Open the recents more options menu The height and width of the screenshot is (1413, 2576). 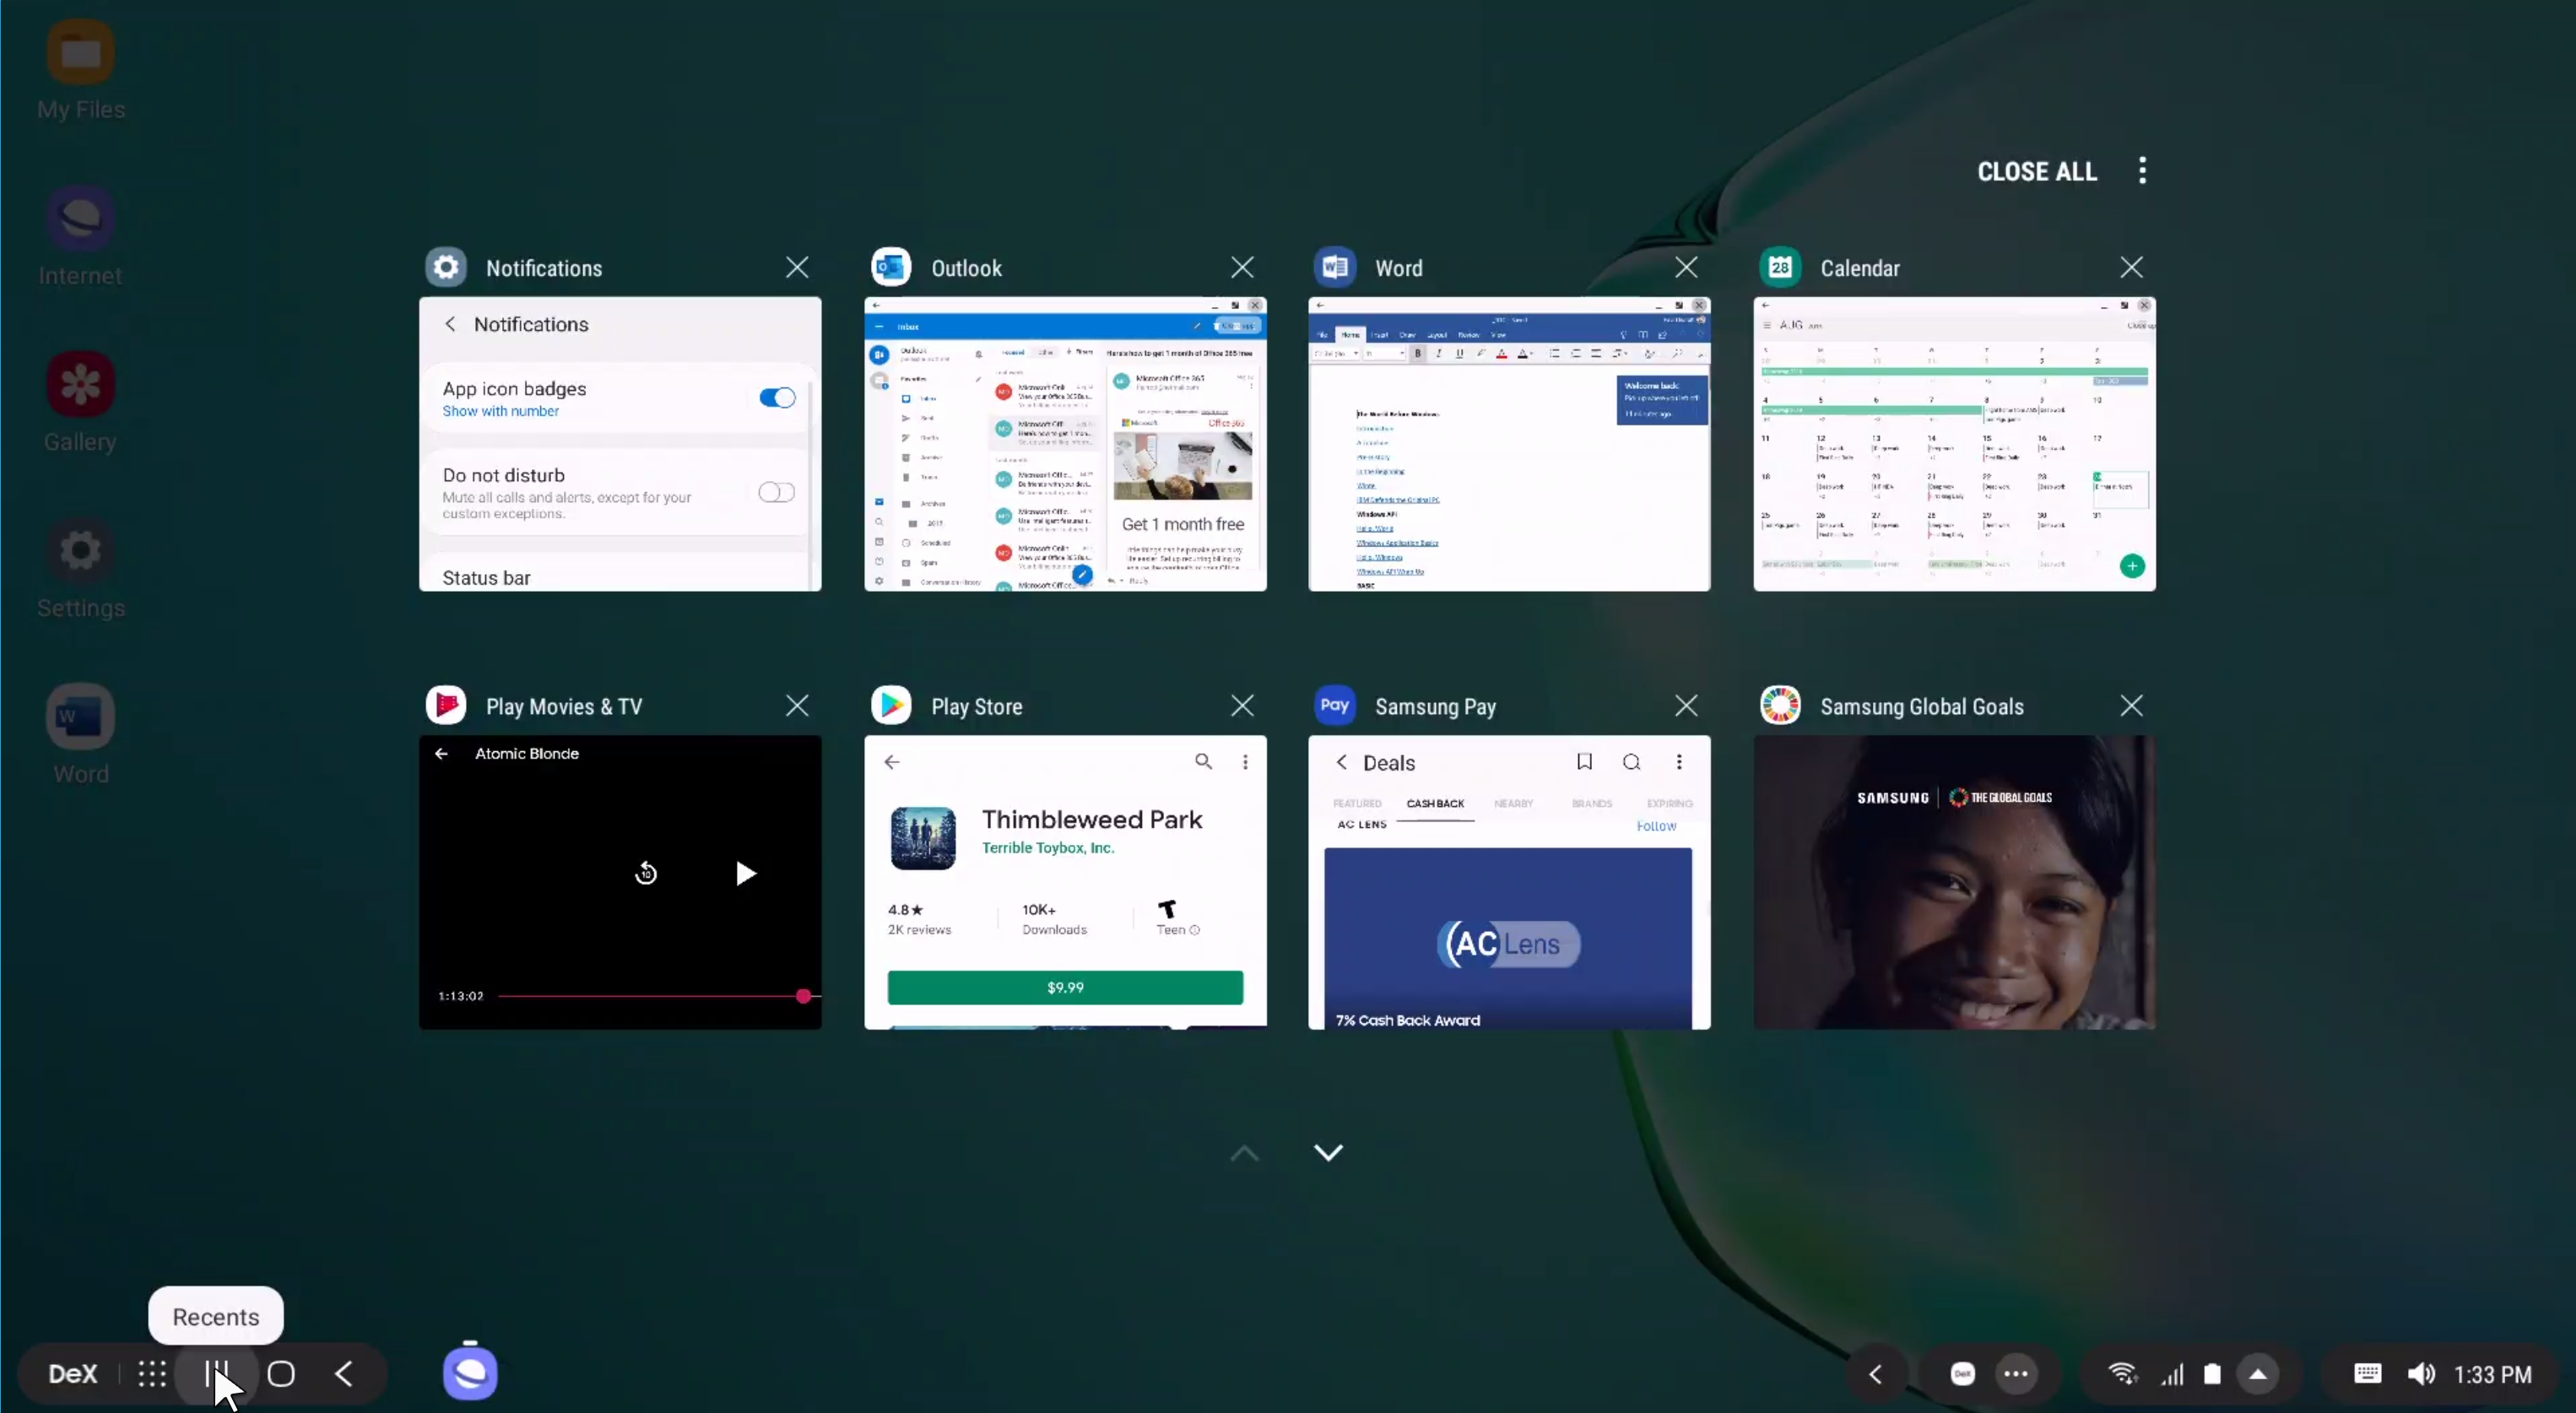pos(2142,170)
